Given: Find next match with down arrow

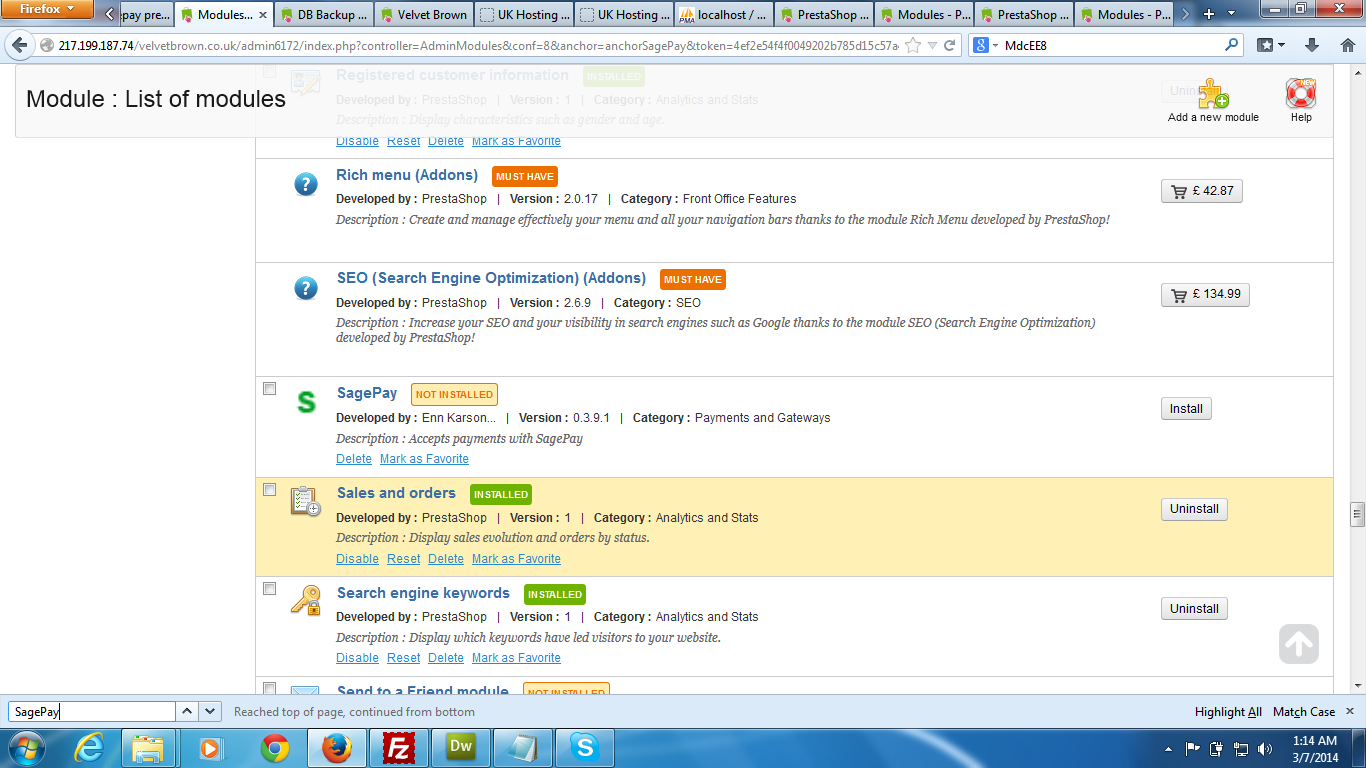Looking at the screenshot, I should pos(210,711).
